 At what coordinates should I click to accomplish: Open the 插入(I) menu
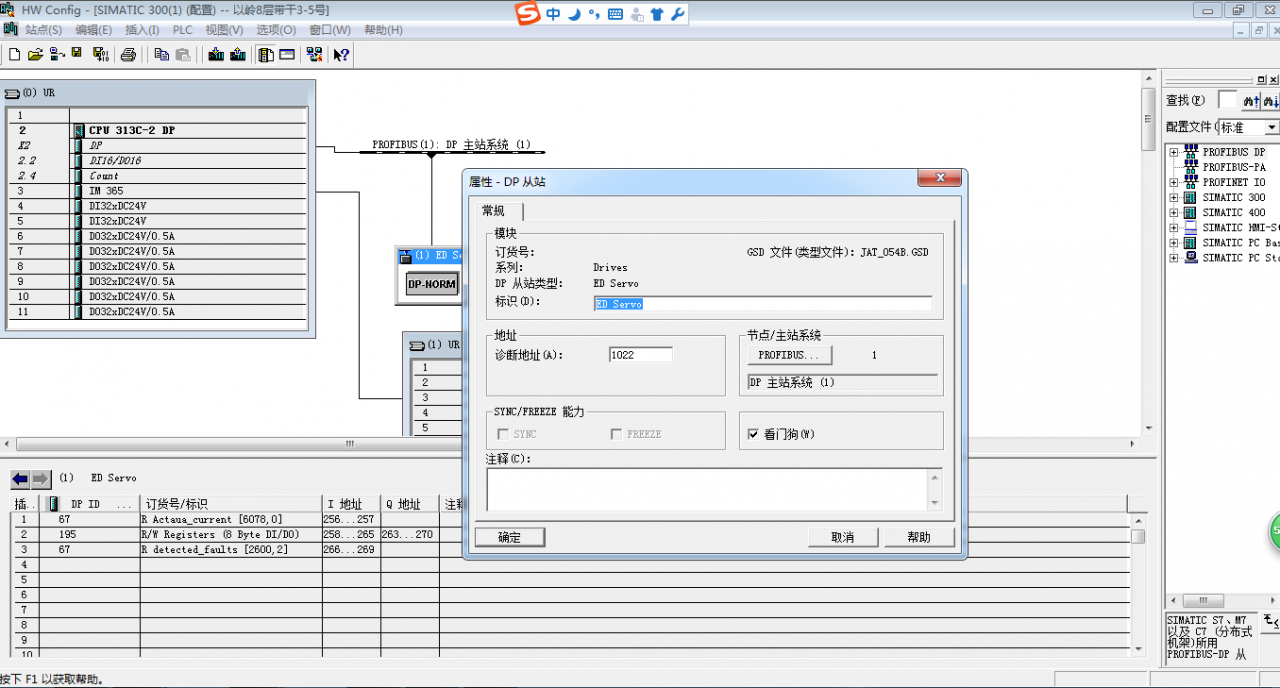[x=142, y=30]
